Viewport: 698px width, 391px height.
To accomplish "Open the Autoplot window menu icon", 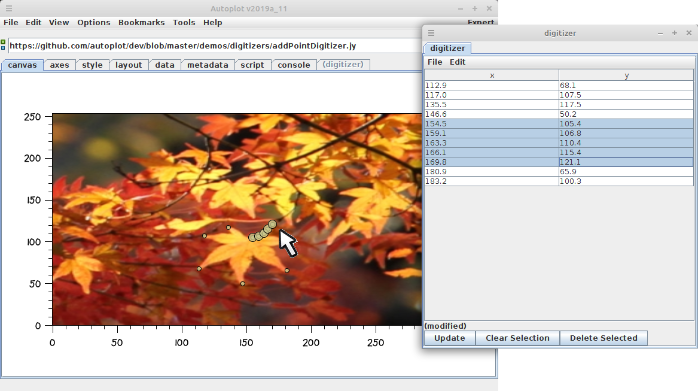I will [9, 8].
